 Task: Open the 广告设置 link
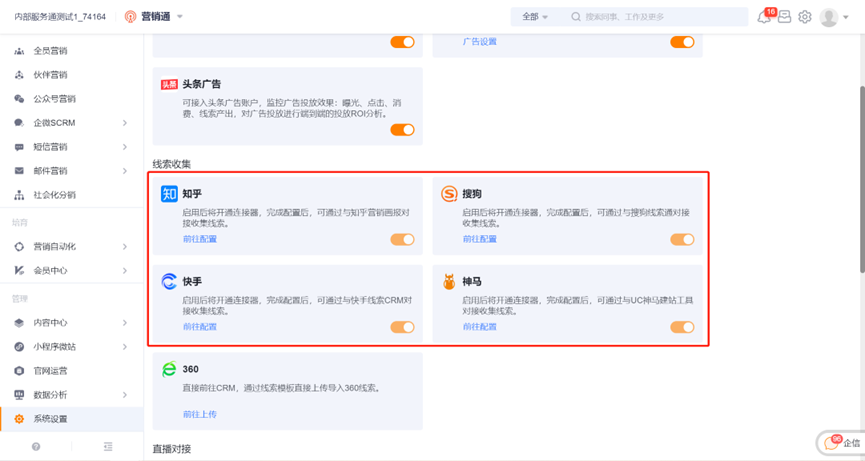click(x=479, y=41)
